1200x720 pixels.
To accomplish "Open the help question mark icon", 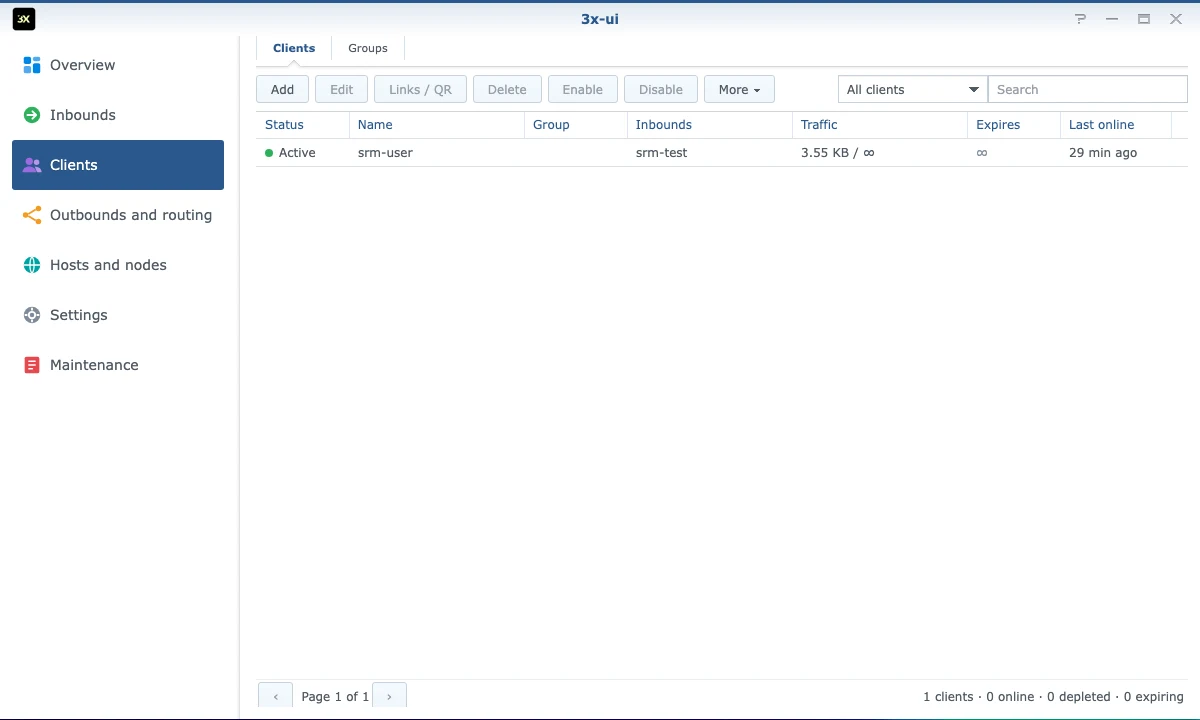I will pos(1080,19).
